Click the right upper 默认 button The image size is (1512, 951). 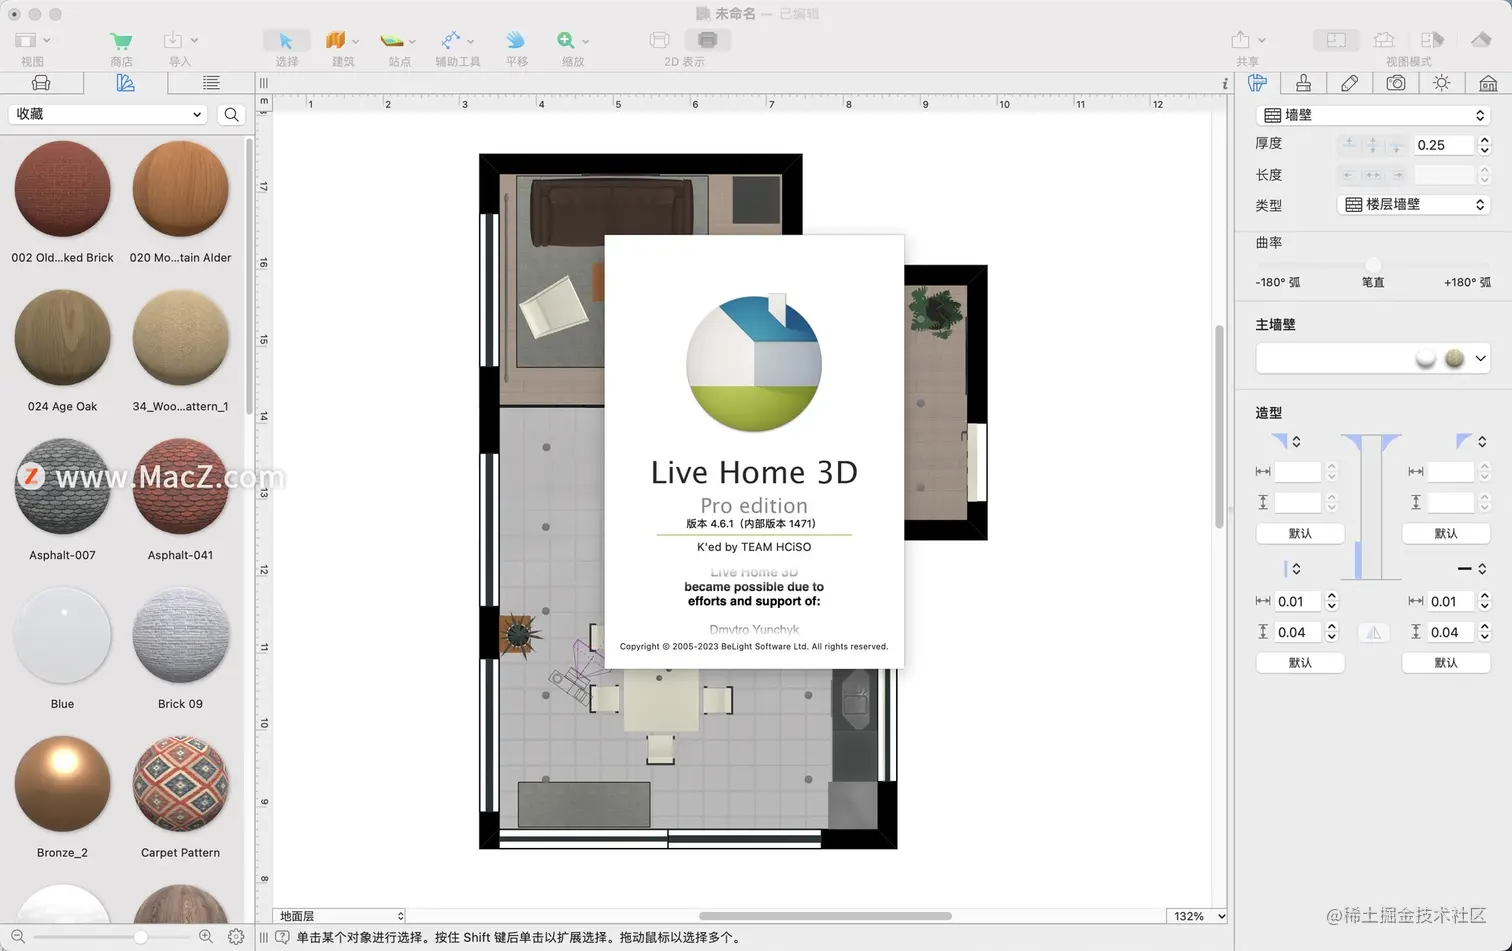pyautogui.click(x=1446, y=533)
